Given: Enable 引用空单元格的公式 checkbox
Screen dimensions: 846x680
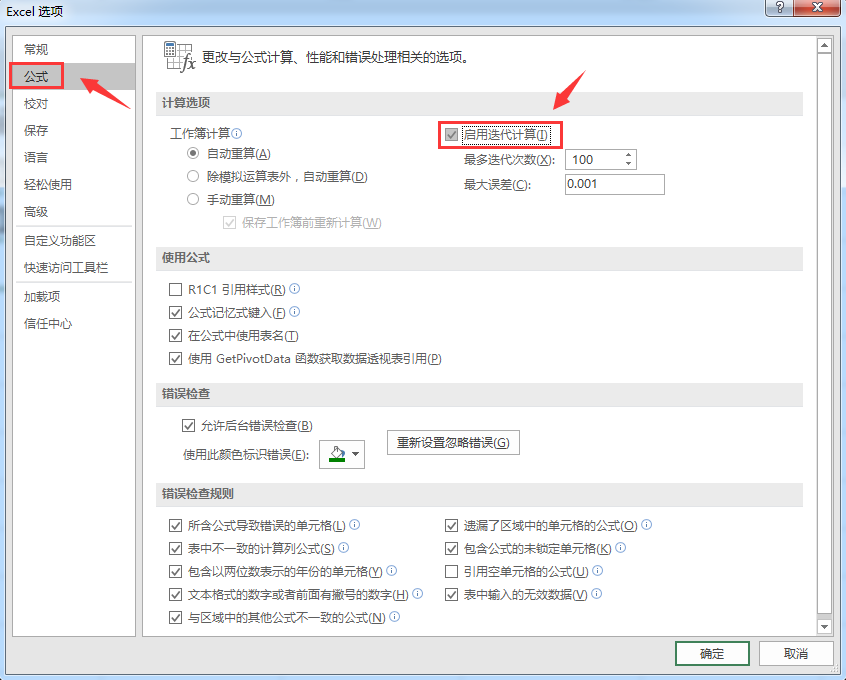Looking at the screenshot, I should point(452,572).
